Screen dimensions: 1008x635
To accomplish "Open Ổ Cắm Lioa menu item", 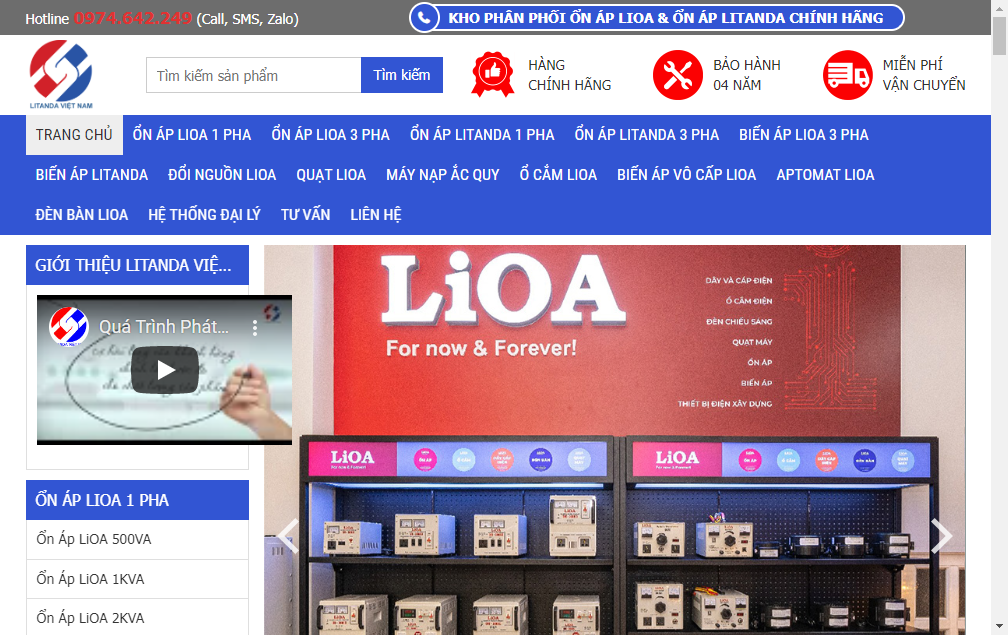I will coord(558,175).
